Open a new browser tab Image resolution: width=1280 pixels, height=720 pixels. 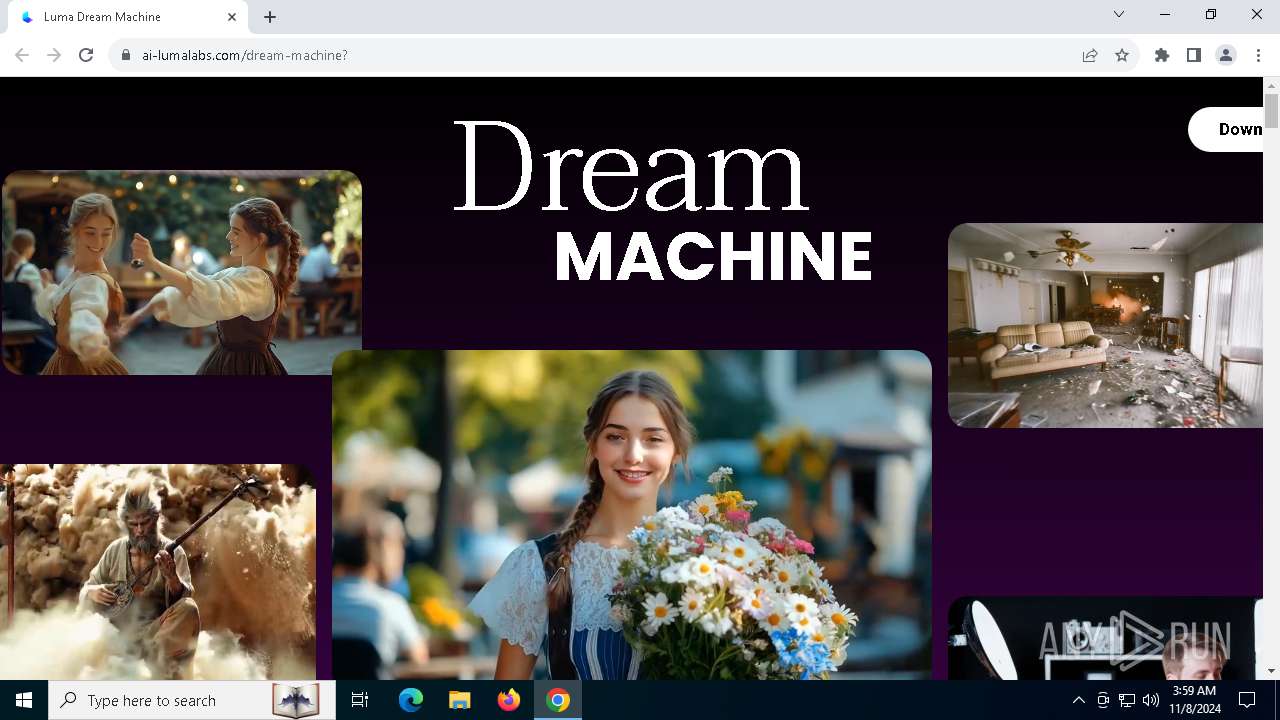click(x=270, y=17)
